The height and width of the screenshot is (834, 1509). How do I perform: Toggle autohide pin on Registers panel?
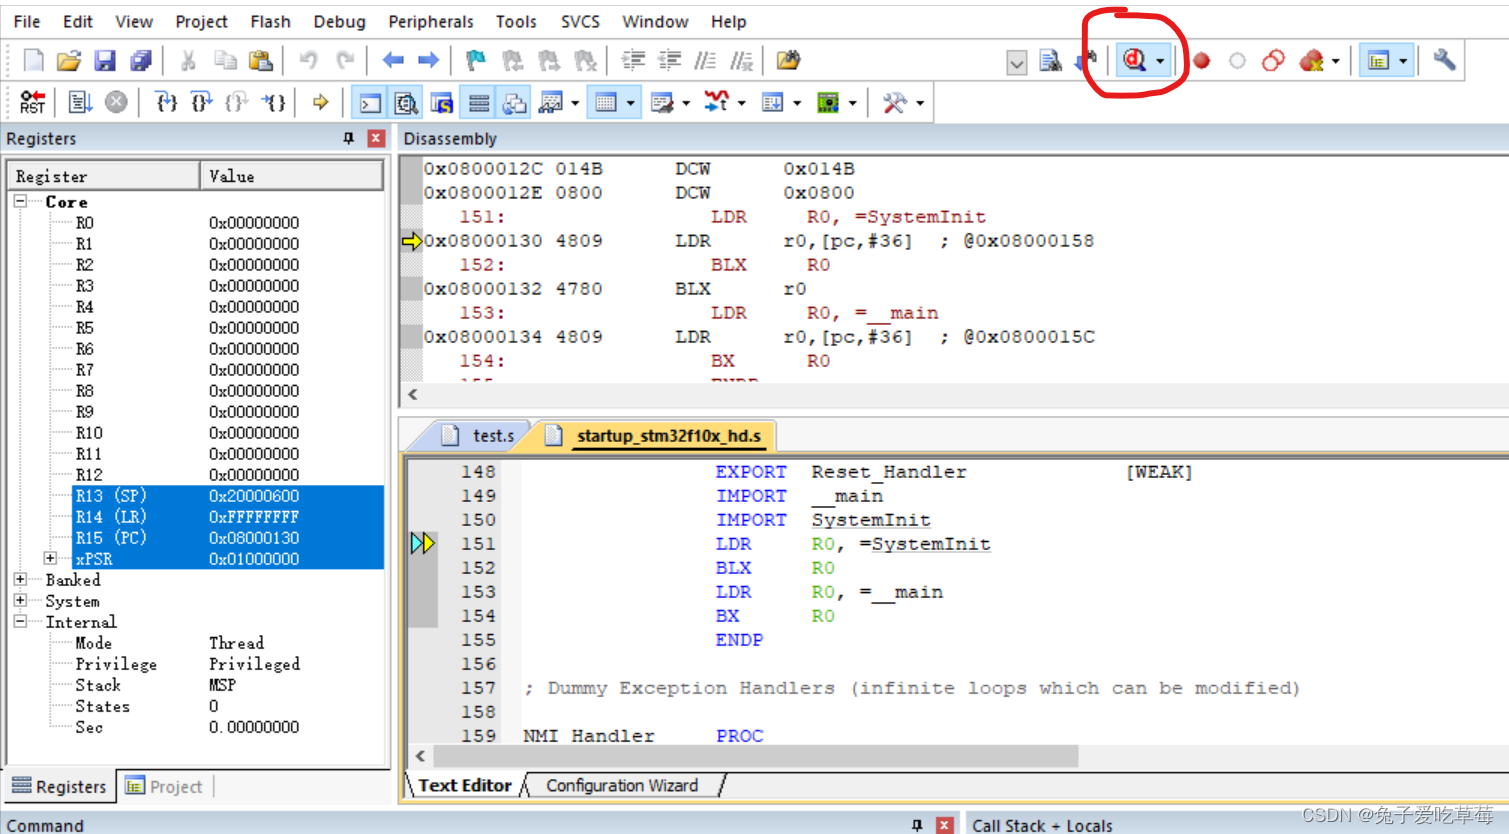[x=348, y=138]
